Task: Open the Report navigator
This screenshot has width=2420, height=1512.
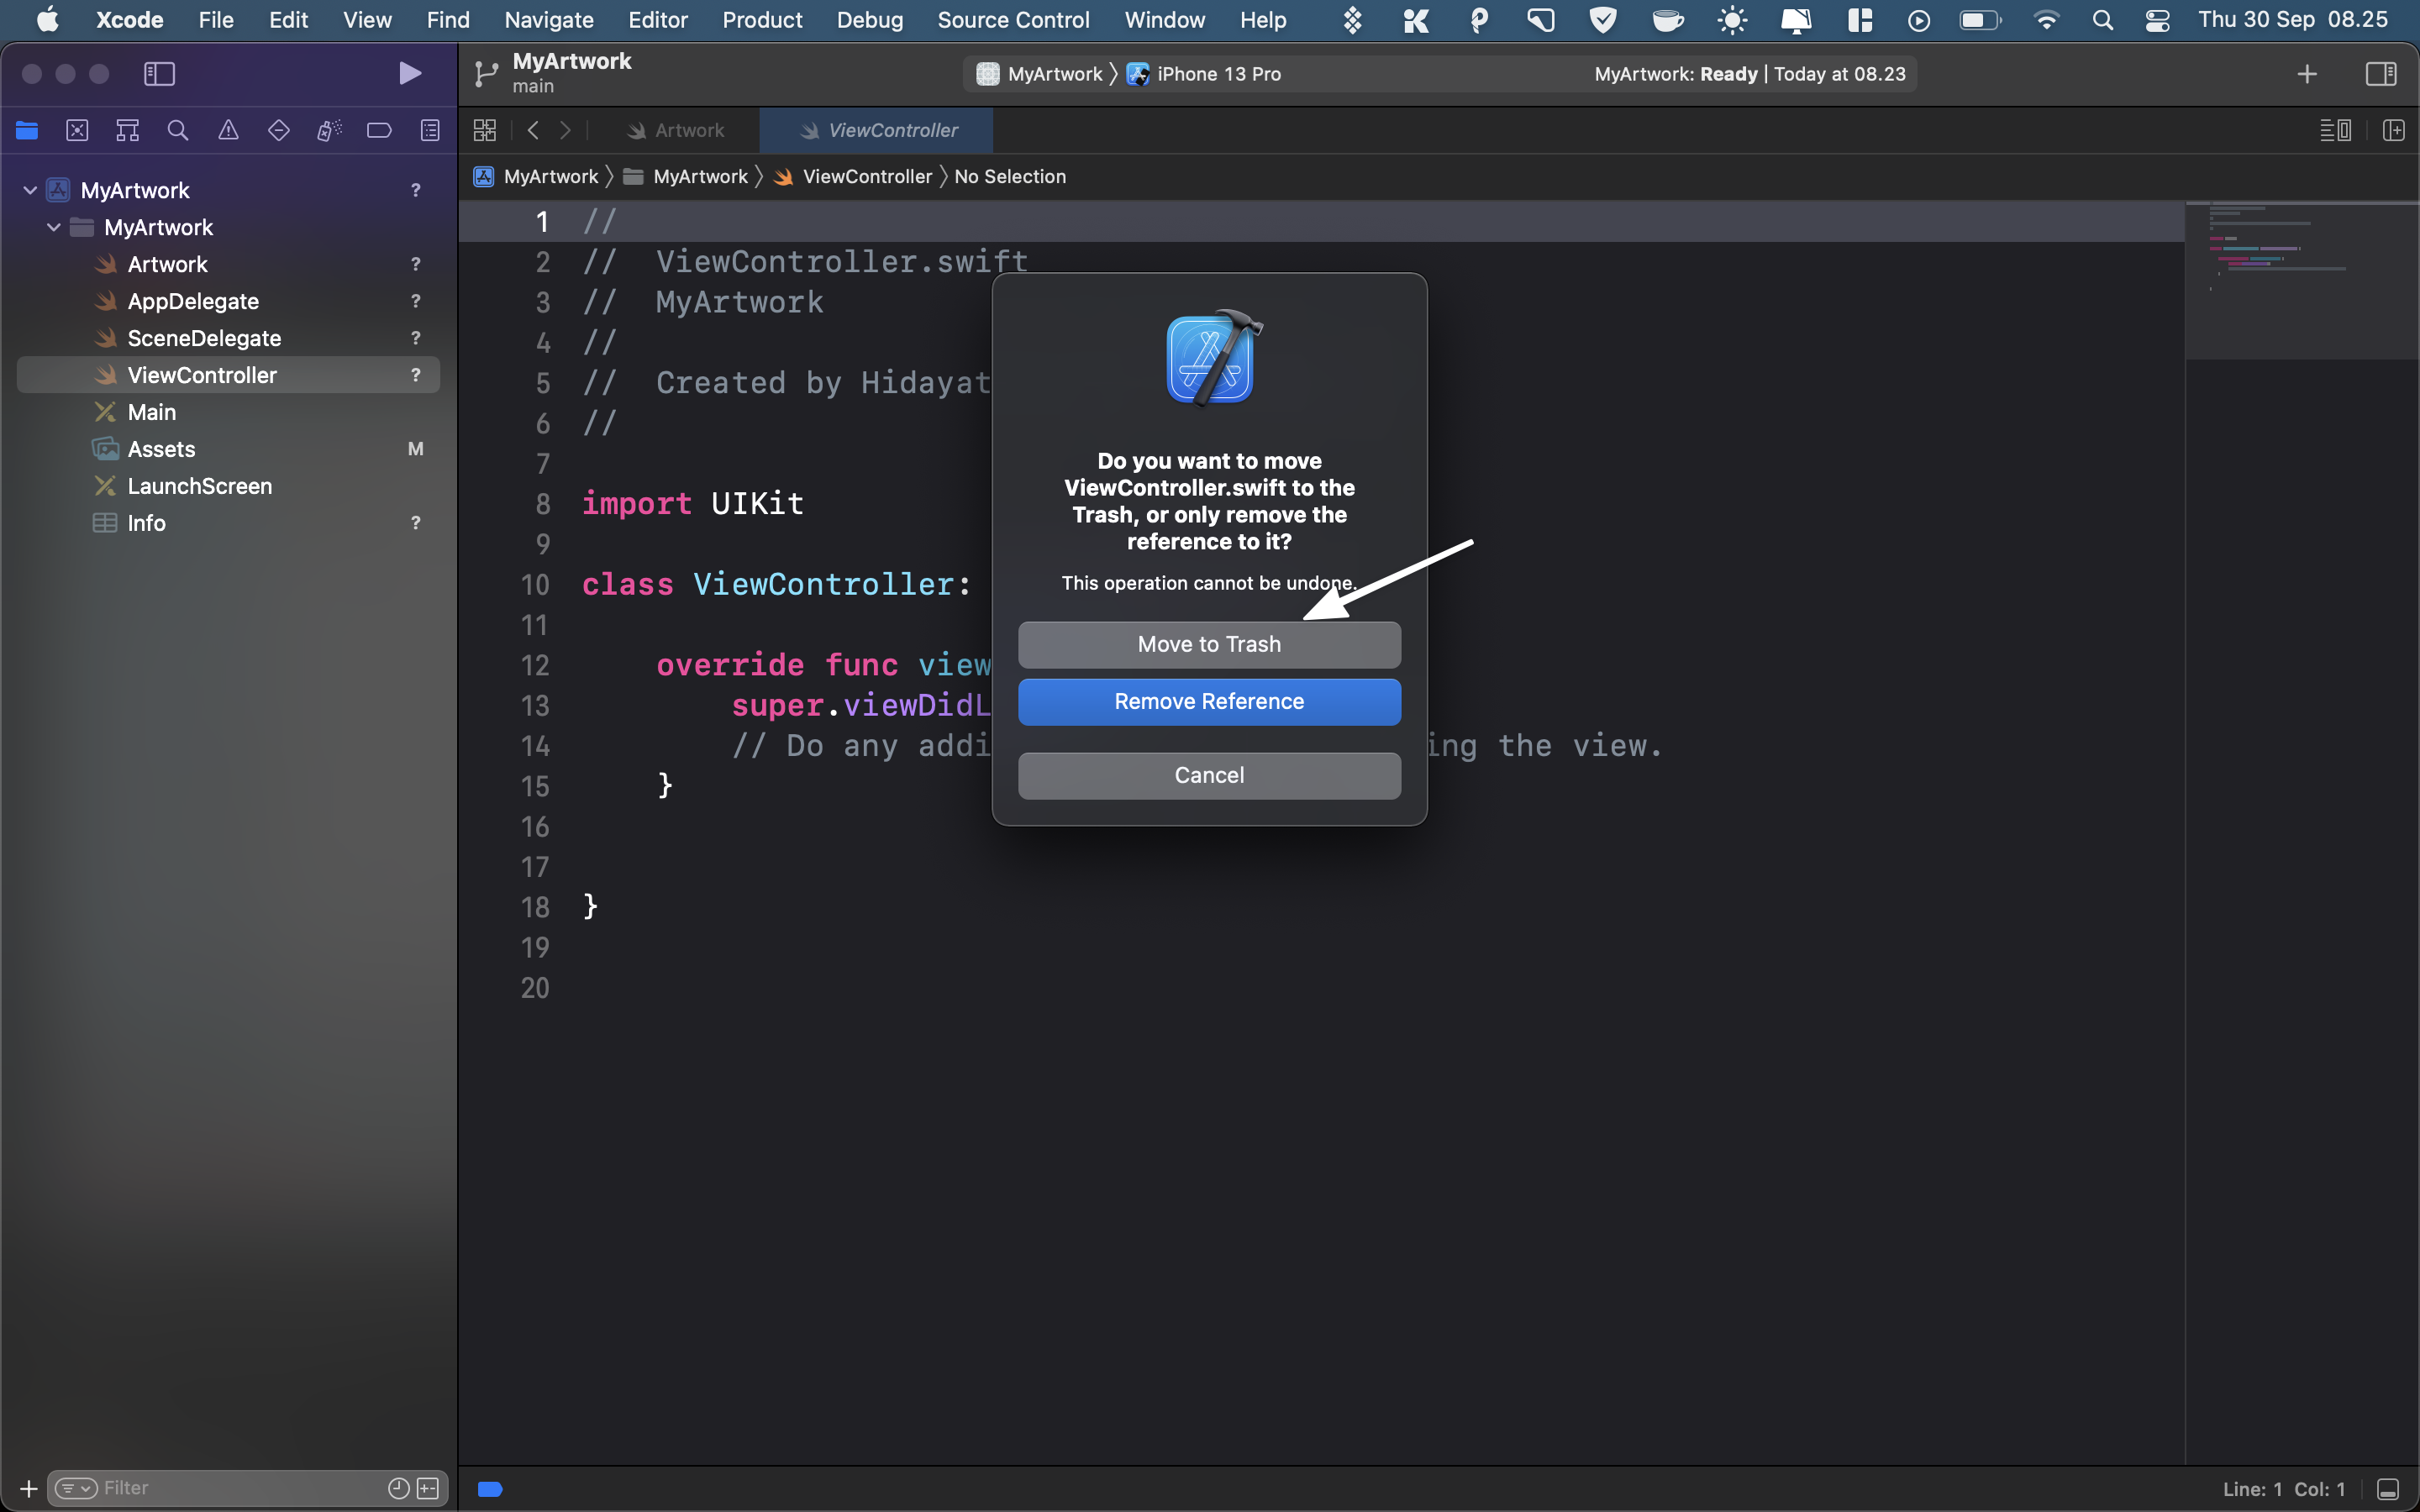Action: pos(430,130)
